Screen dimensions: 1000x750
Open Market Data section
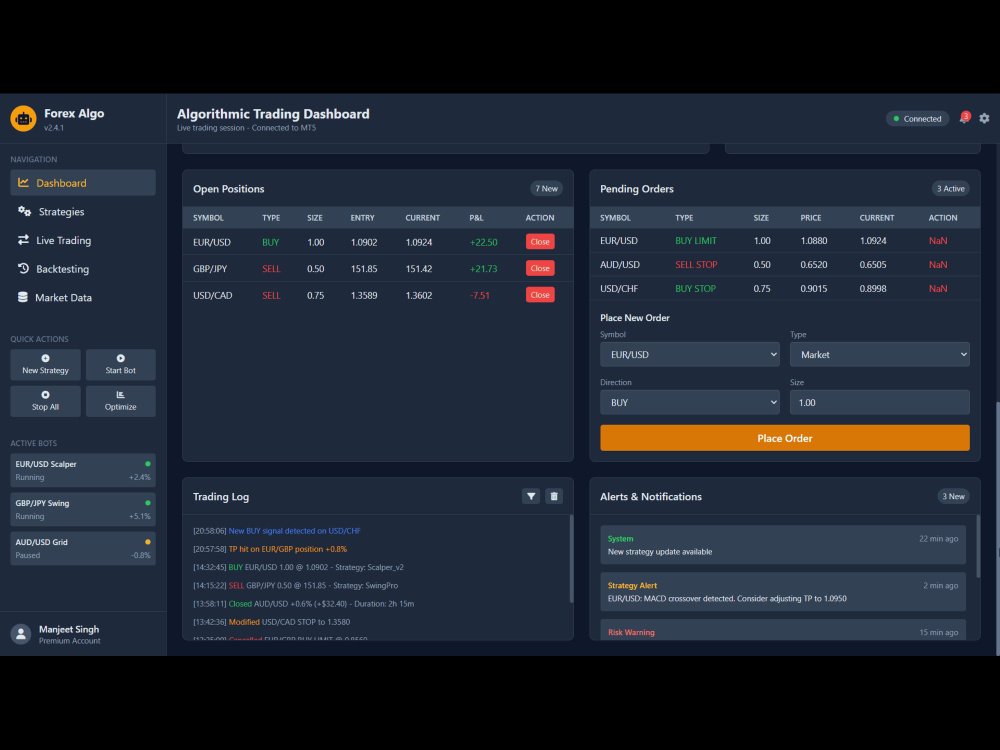tap(83, 298)
